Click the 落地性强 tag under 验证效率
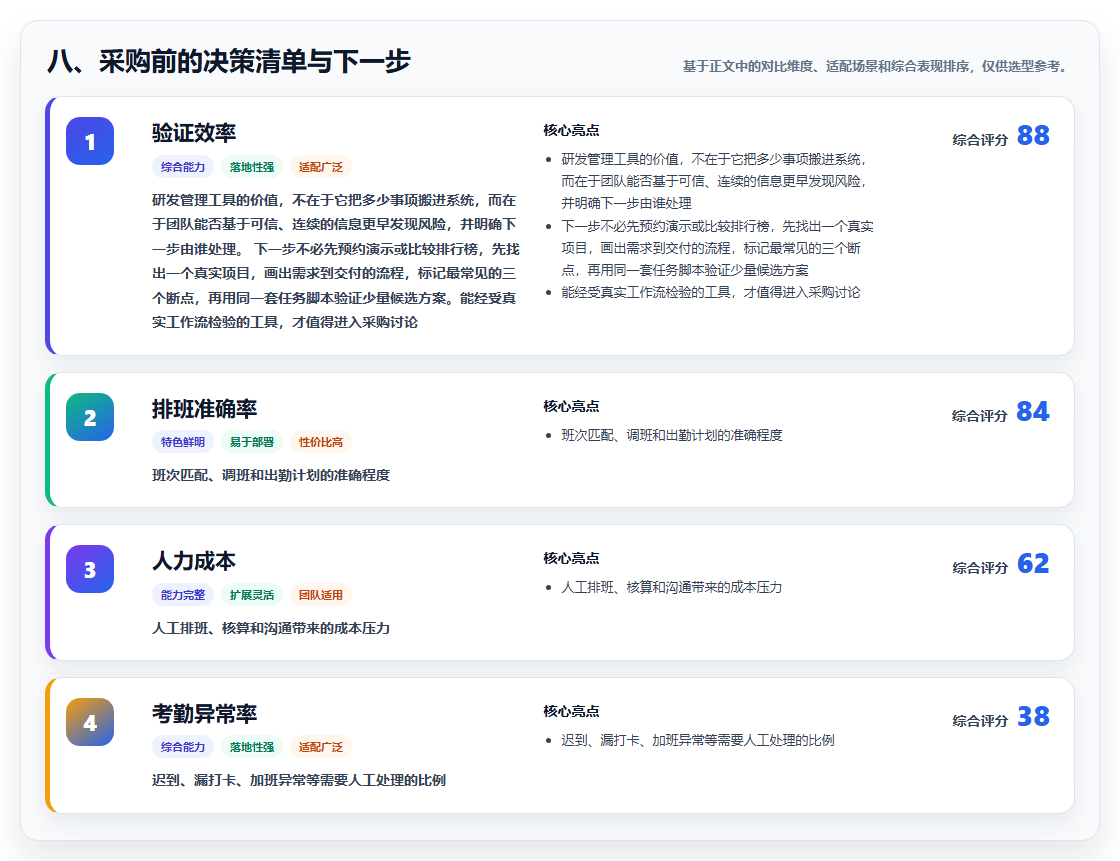Viewport: 1120px width, 861px height. coord(252,167)
